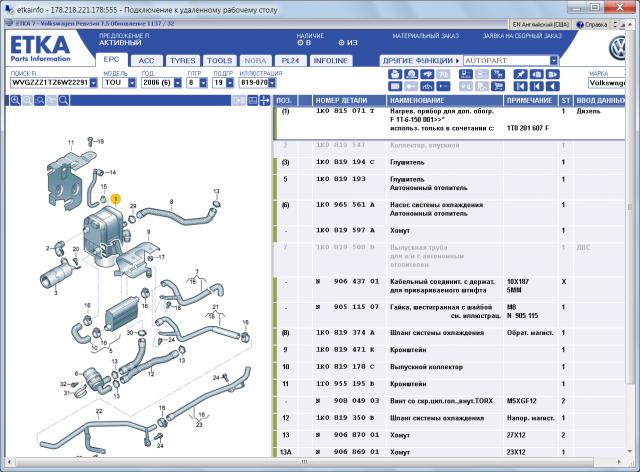Expand the AUTOPART combo box
The image size is (640, 472).
(553, 60)
